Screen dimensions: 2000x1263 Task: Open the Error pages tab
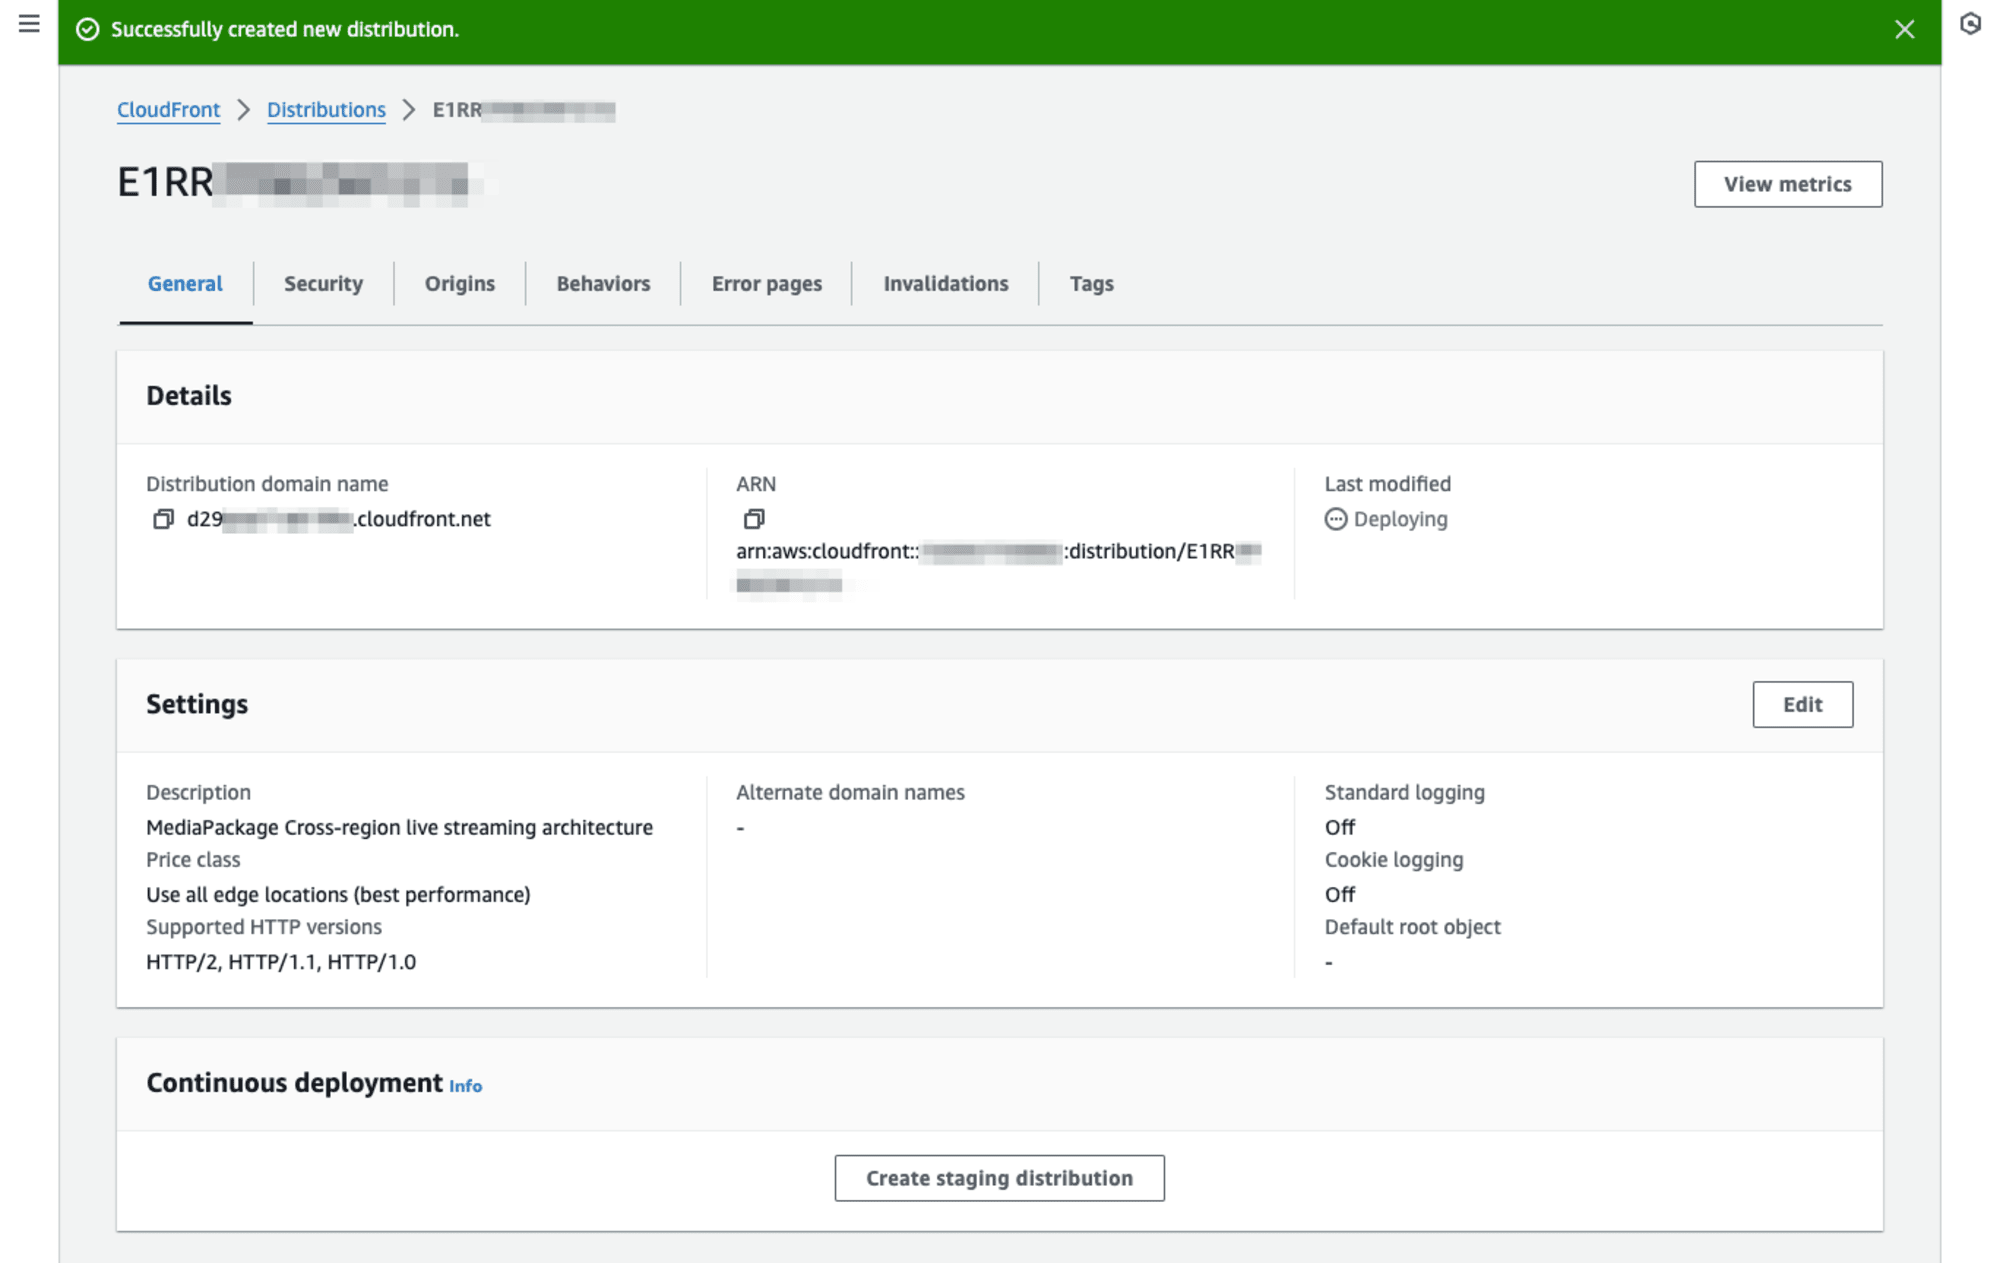(x=767, y=284)
